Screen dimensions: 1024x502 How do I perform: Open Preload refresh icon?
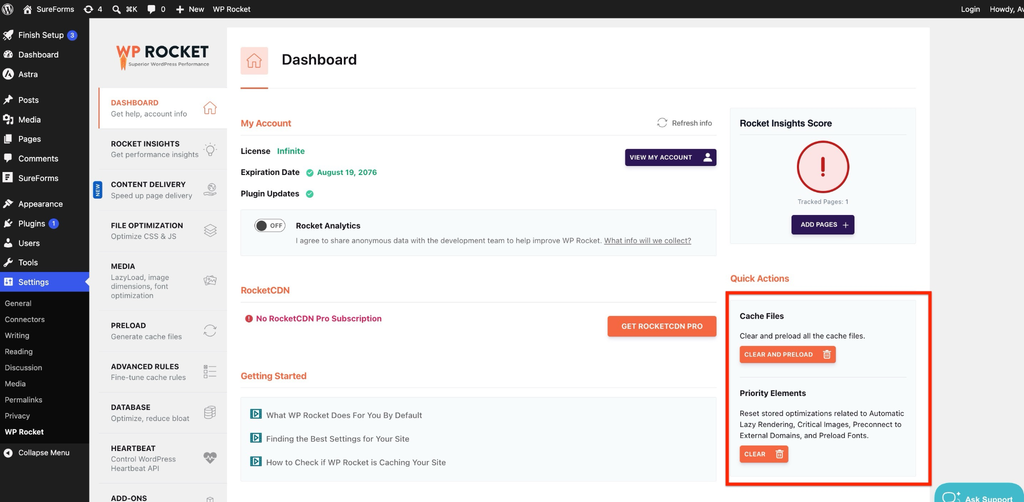(210, 330)
